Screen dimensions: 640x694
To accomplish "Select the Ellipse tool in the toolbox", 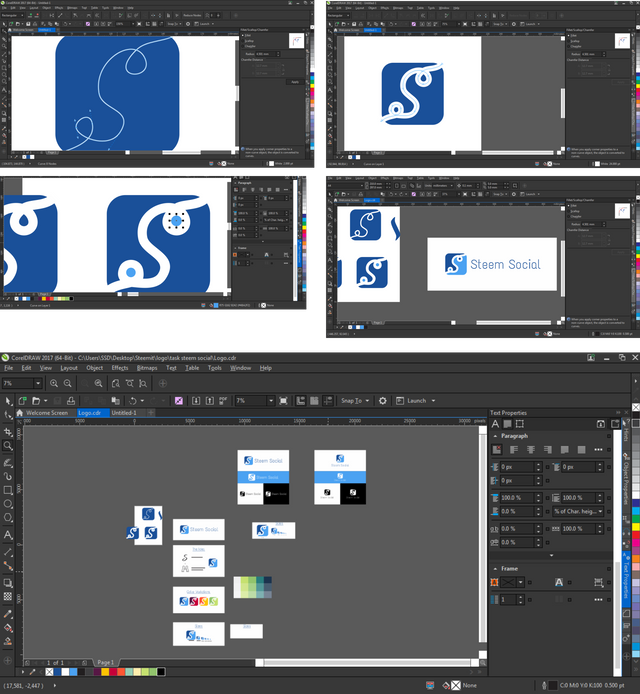I will (x=8, y=504).
